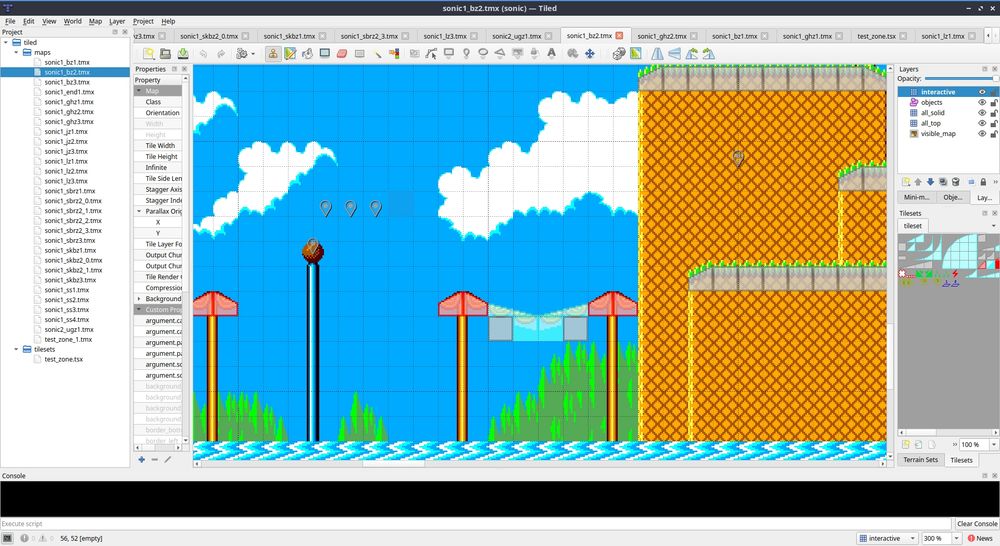
Task: Open the map zoom 300 % dropdown
Action: (955, 538)
